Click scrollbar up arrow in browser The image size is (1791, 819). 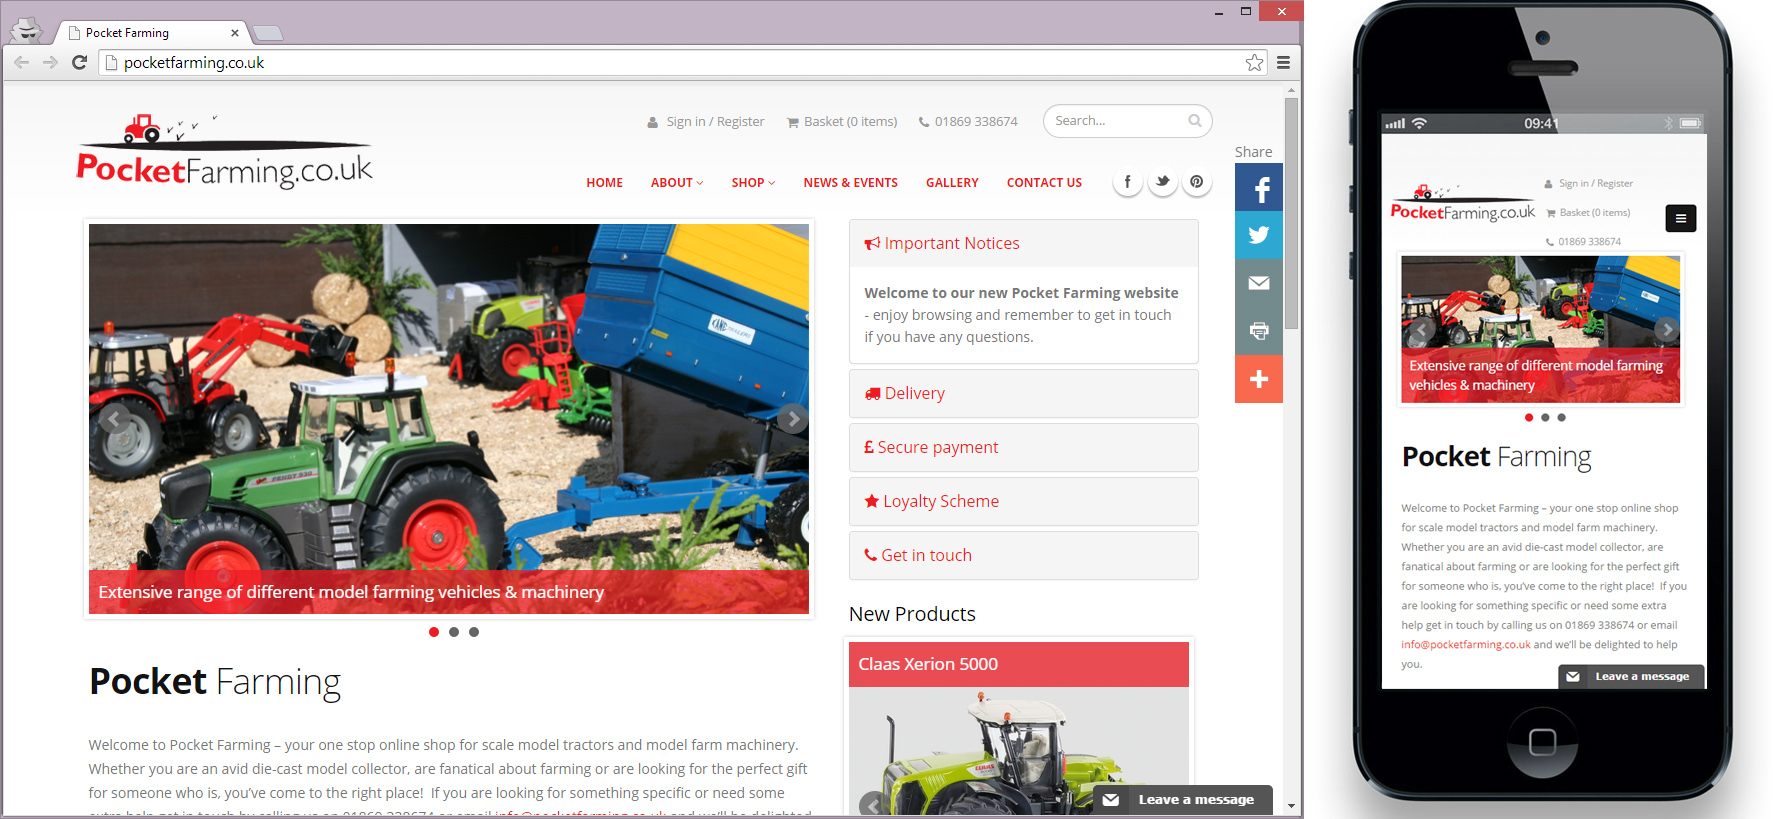pos(1292,90)
